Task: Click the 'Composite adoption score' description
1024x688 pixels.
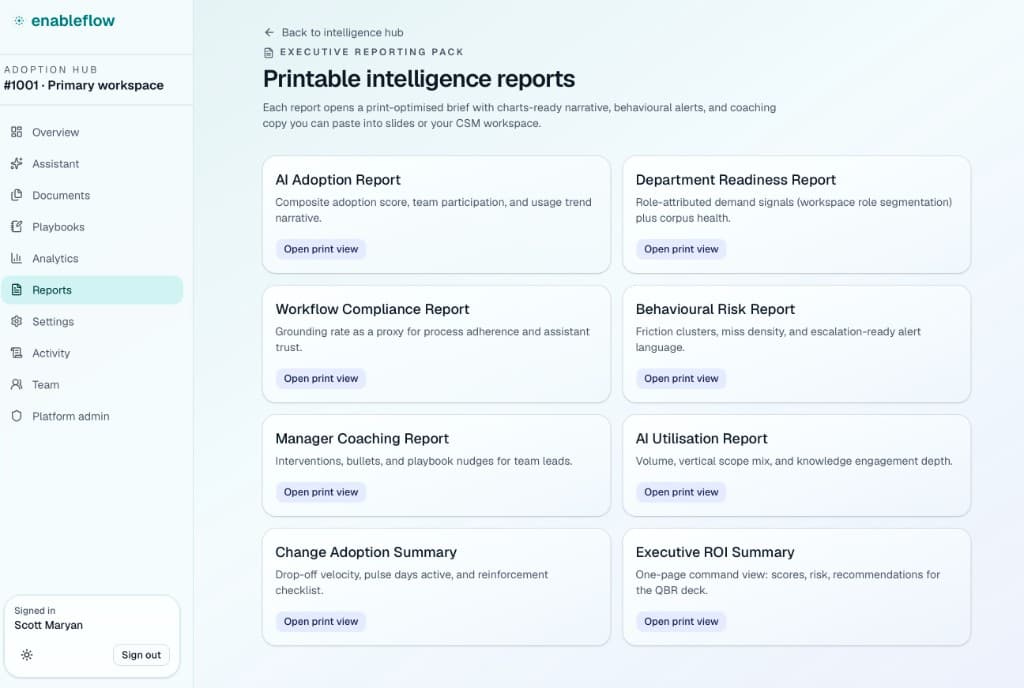Action: (433, 210)
